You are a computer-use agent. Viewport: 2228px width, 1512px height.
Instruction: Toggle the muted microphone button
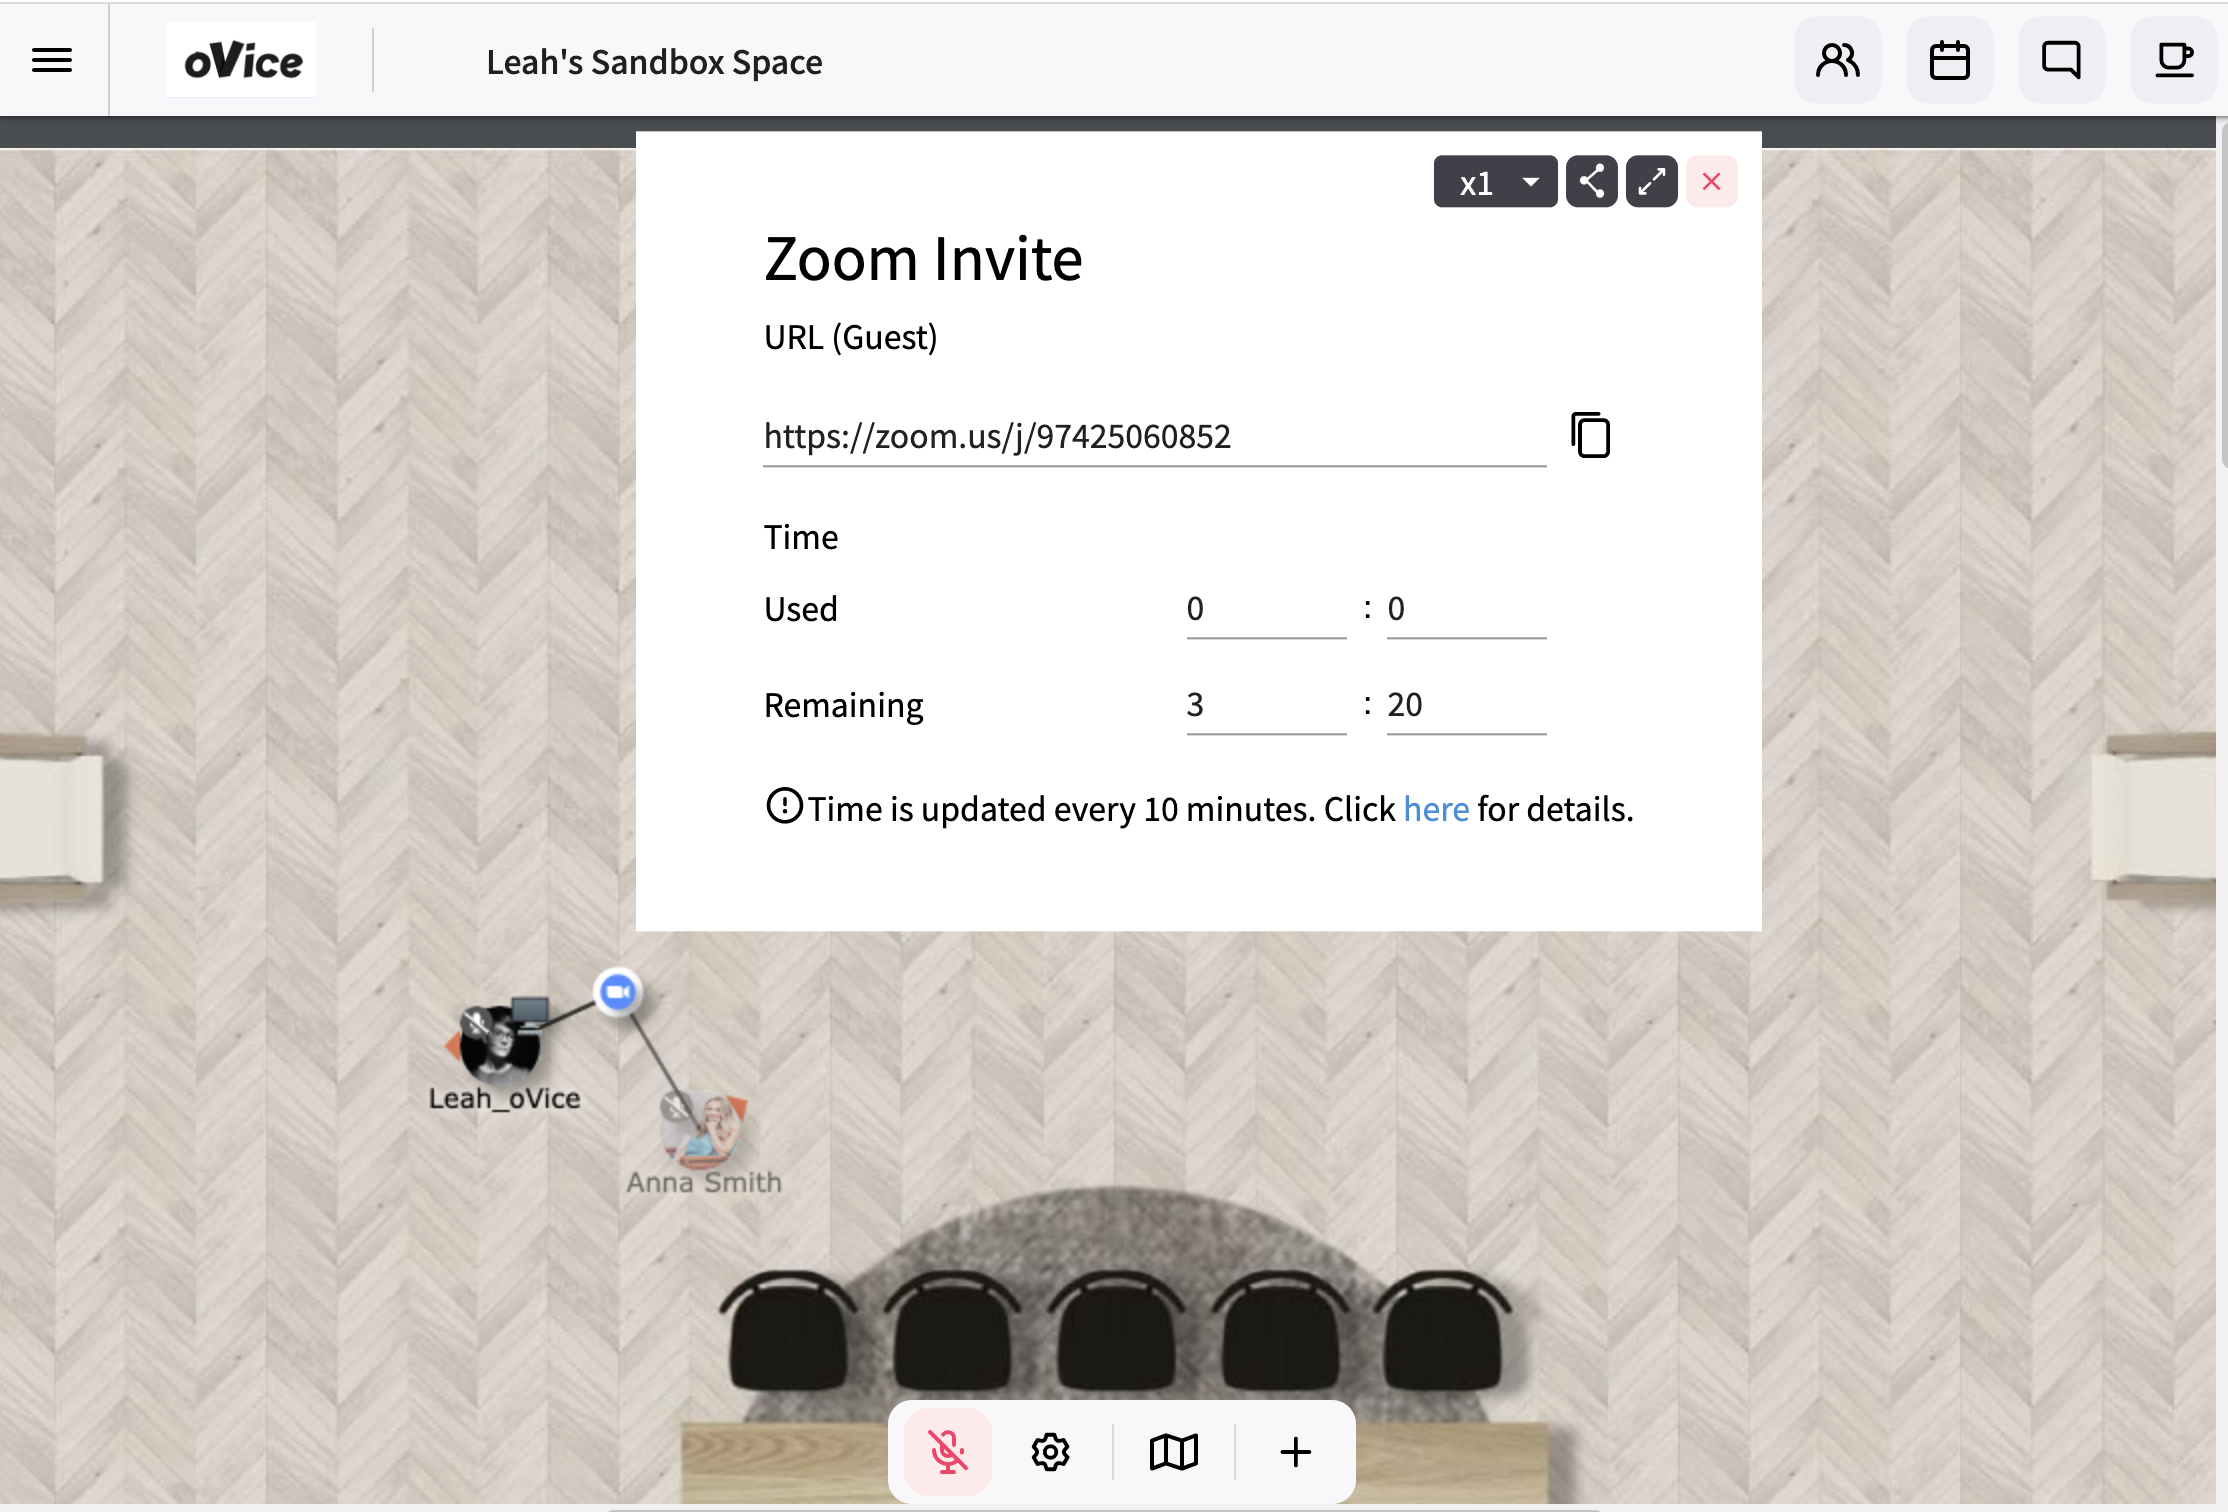pyautogui.click(x=947, y=1452)
